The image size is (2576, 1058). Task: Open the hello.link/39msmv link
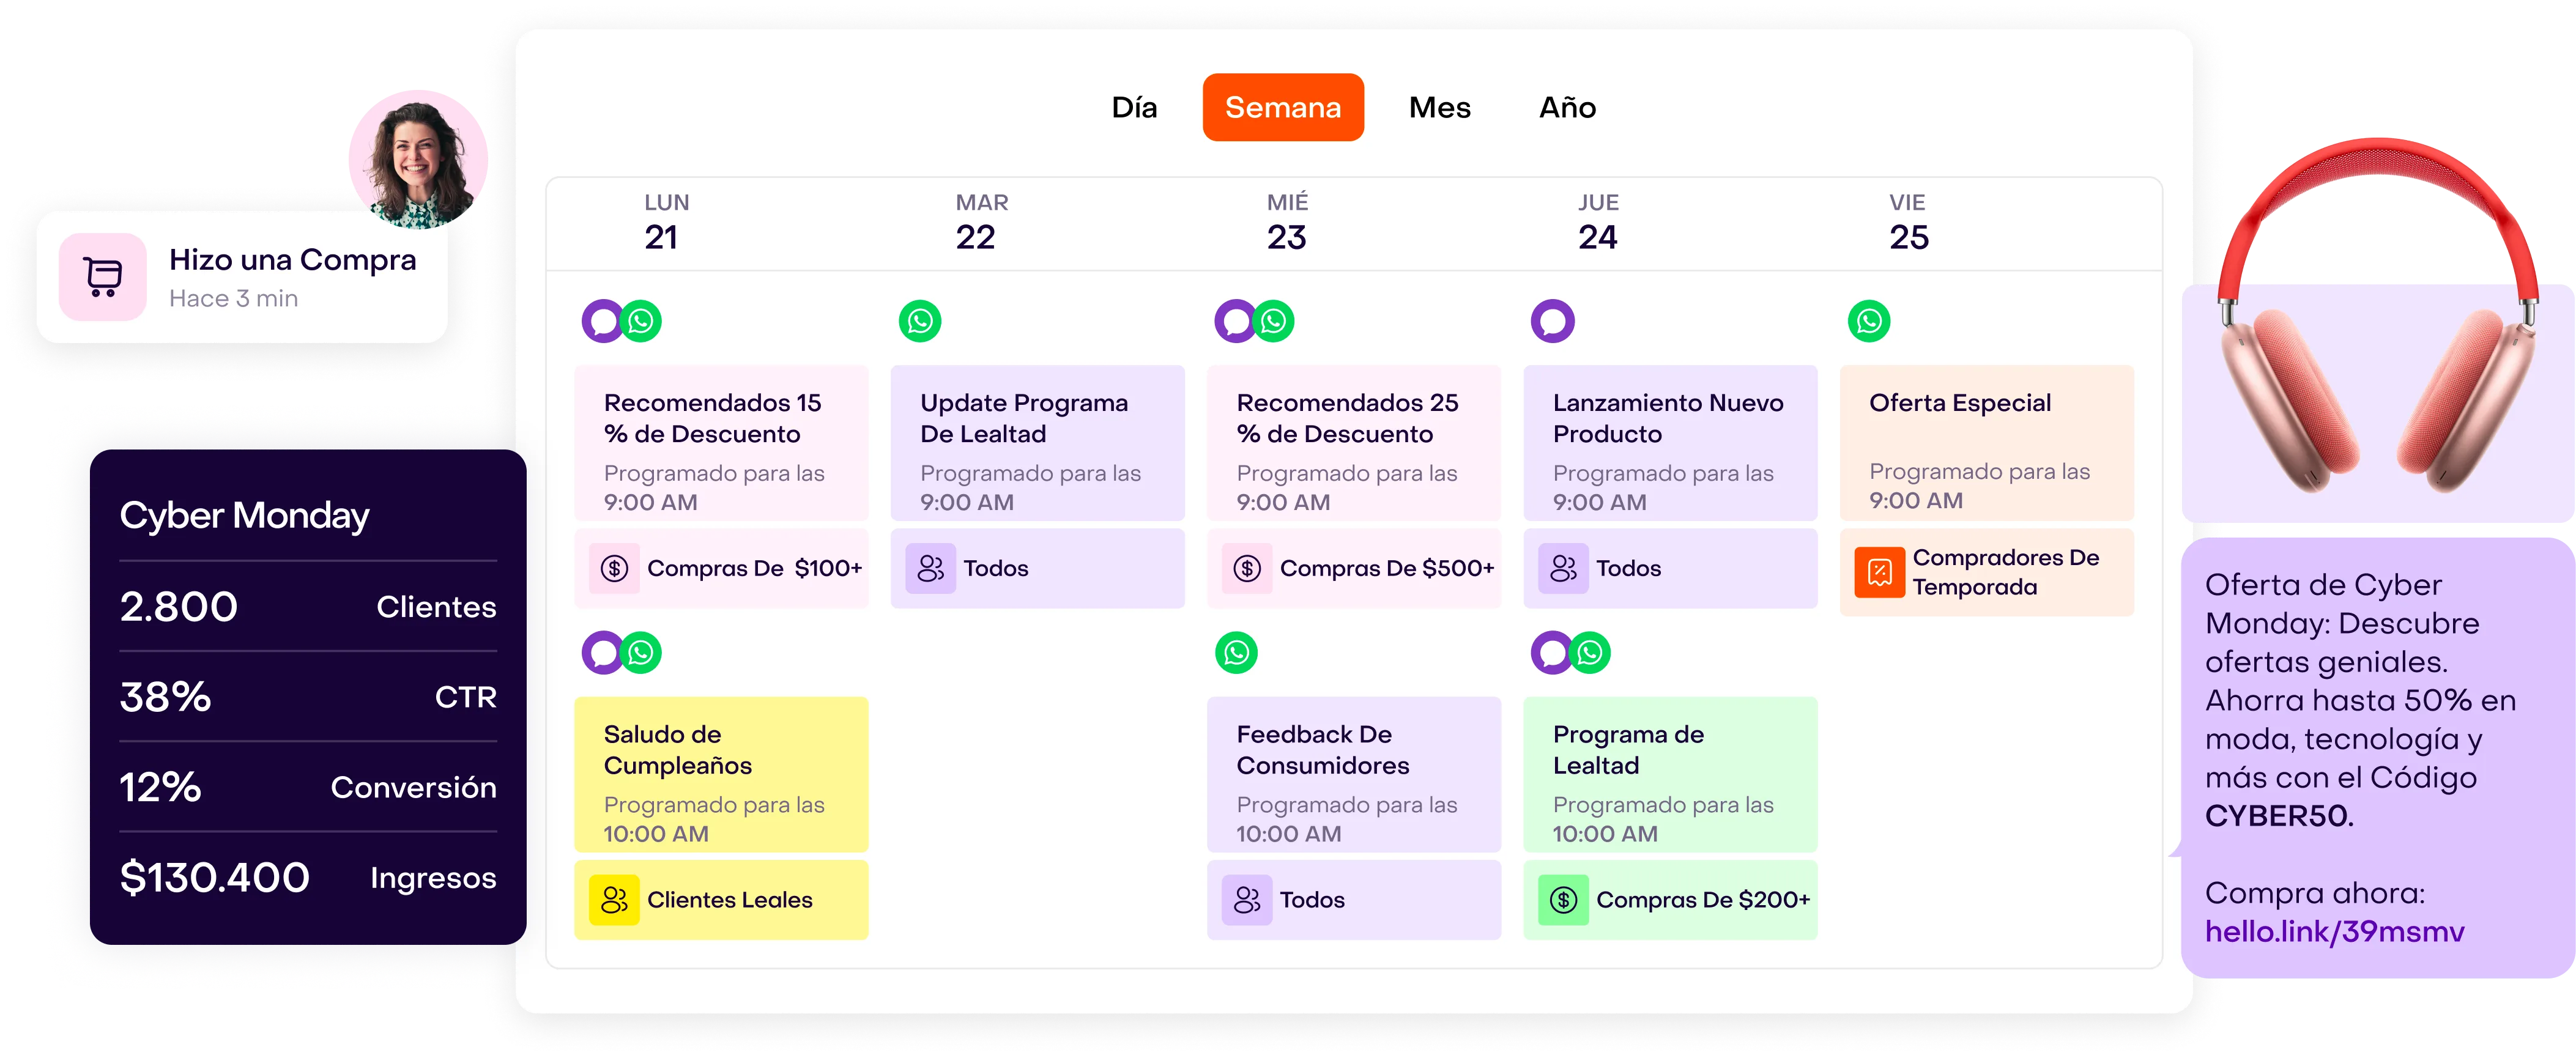pos(2334,932)
